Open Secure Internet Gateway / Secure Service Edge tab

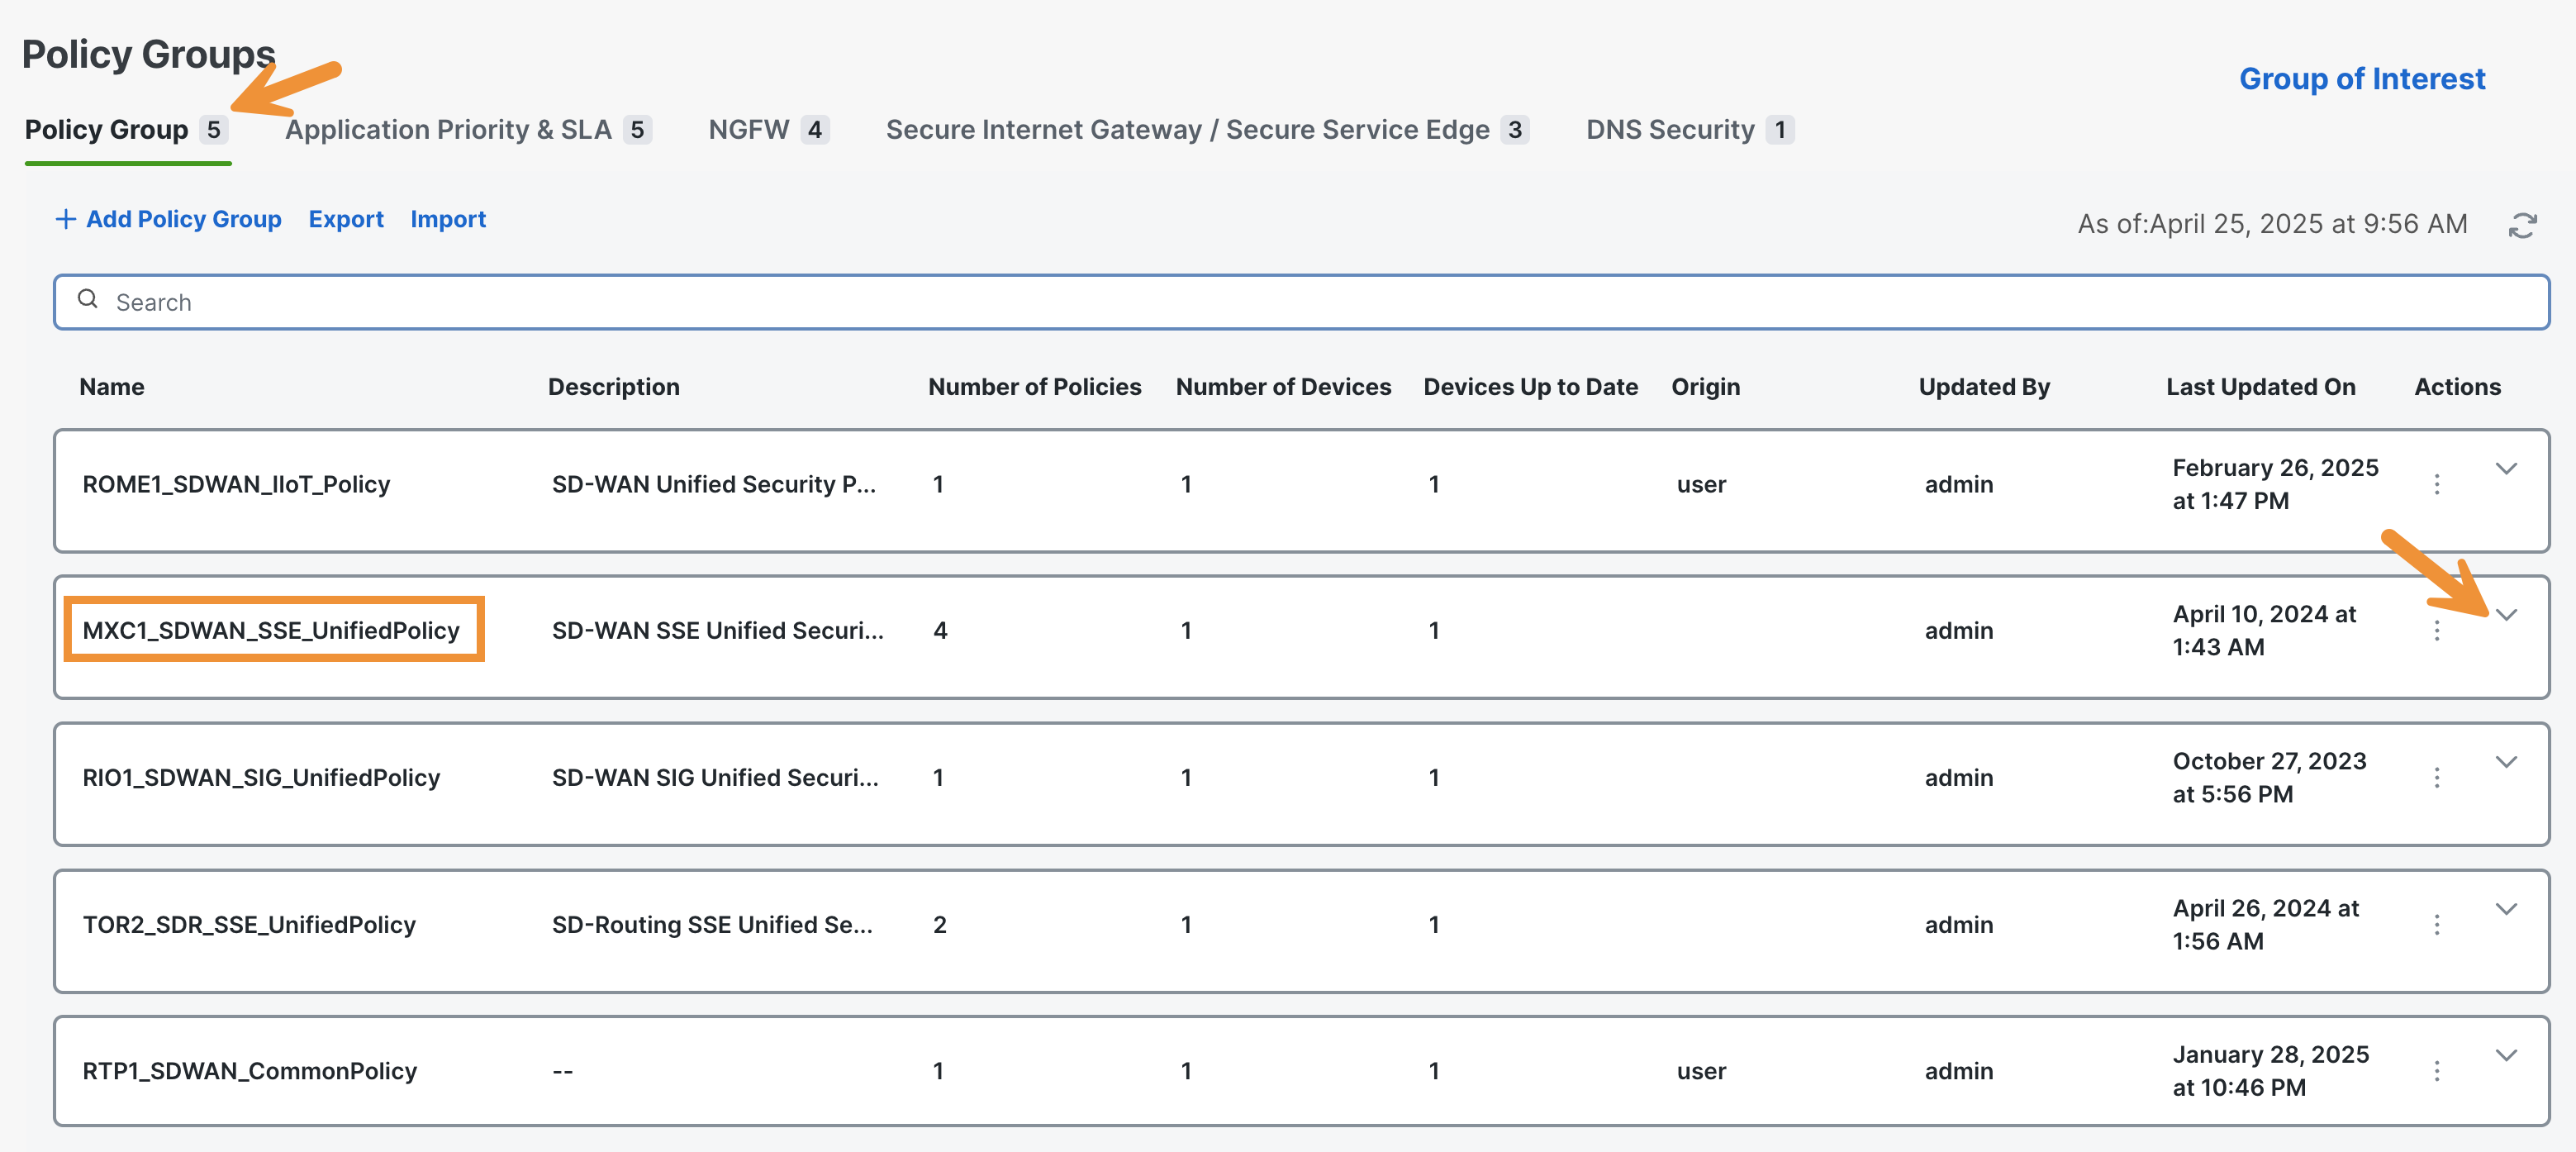[1207, 130]
